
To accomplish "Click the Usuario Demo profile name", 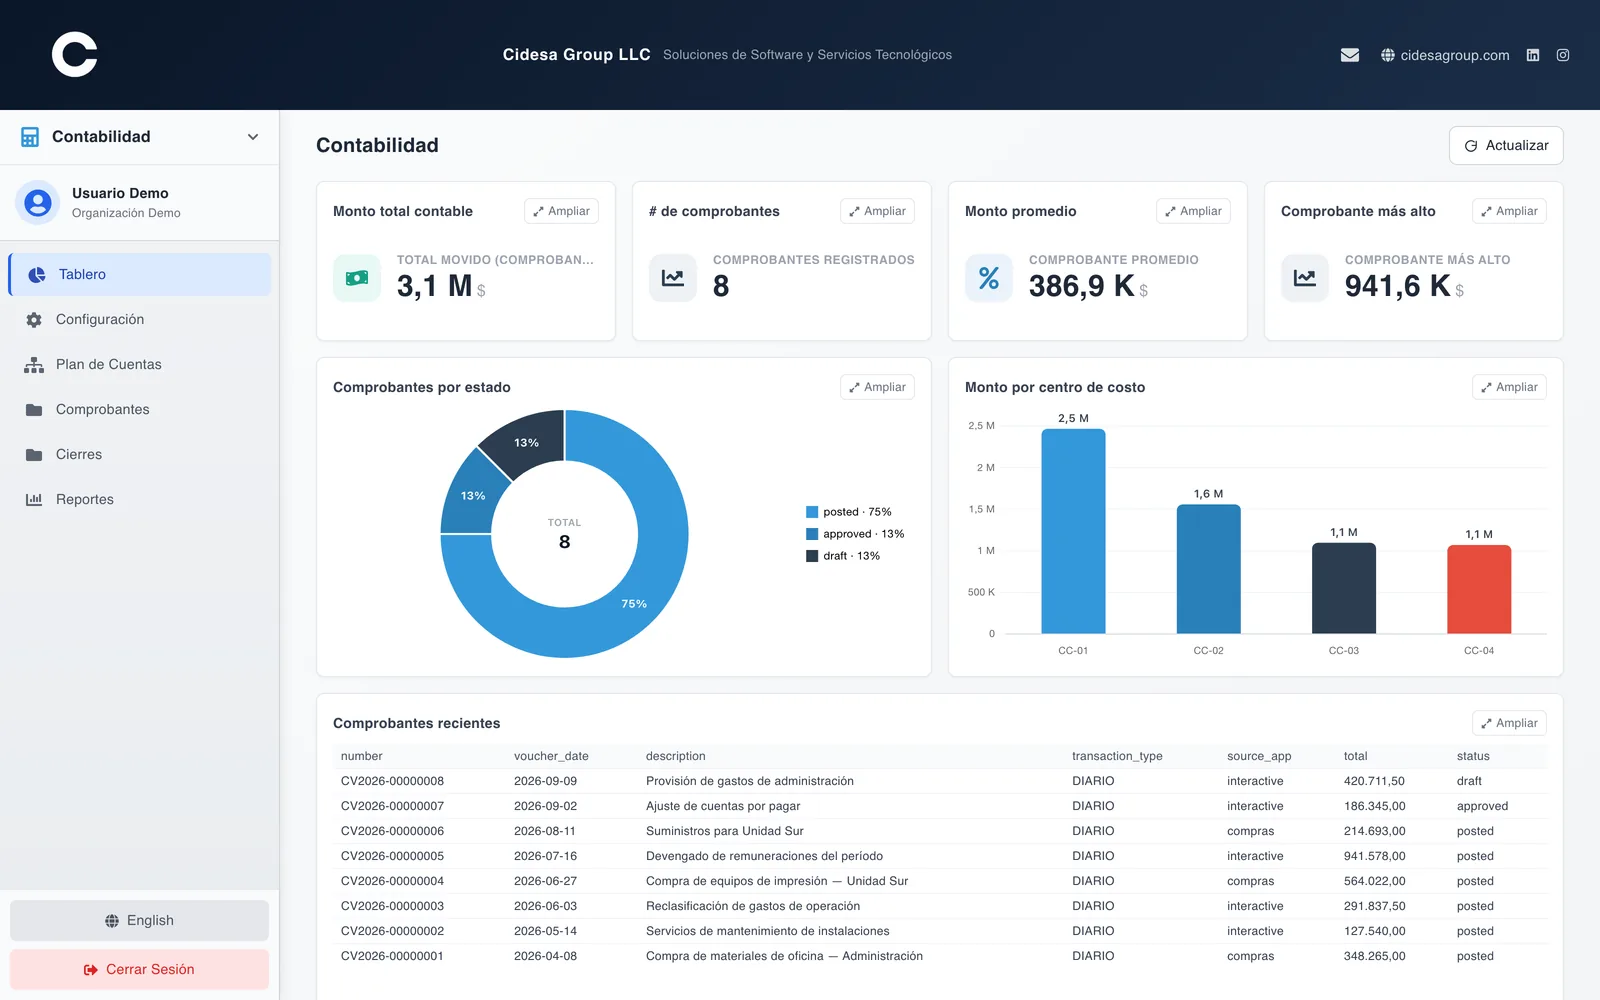I will click(x=120, y=193).
